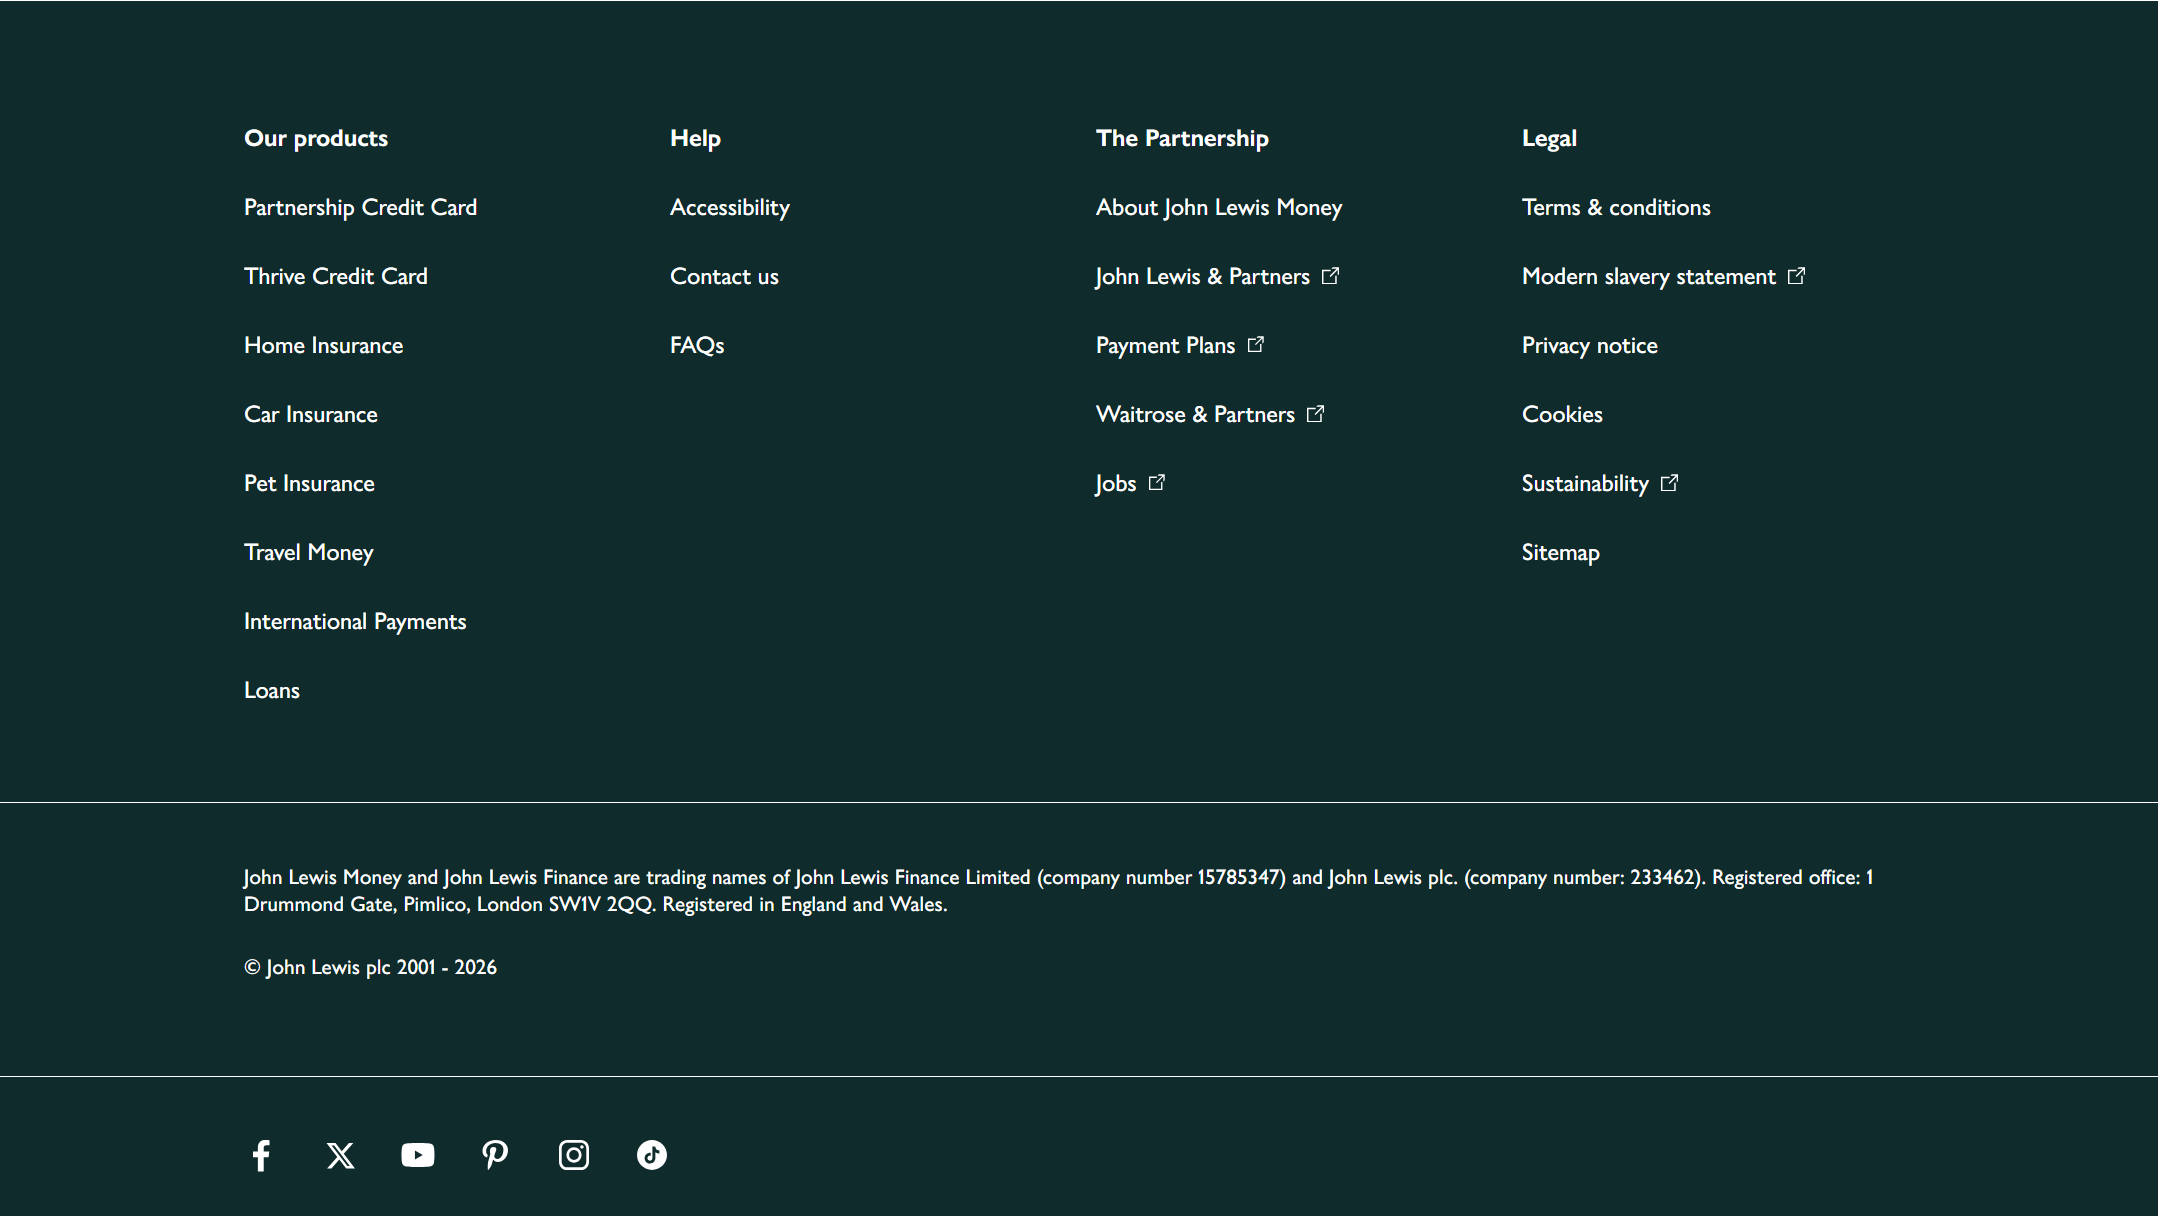Open the FAQs section
Viewport: 2158px width, 1216px height.
pos(696,344)
